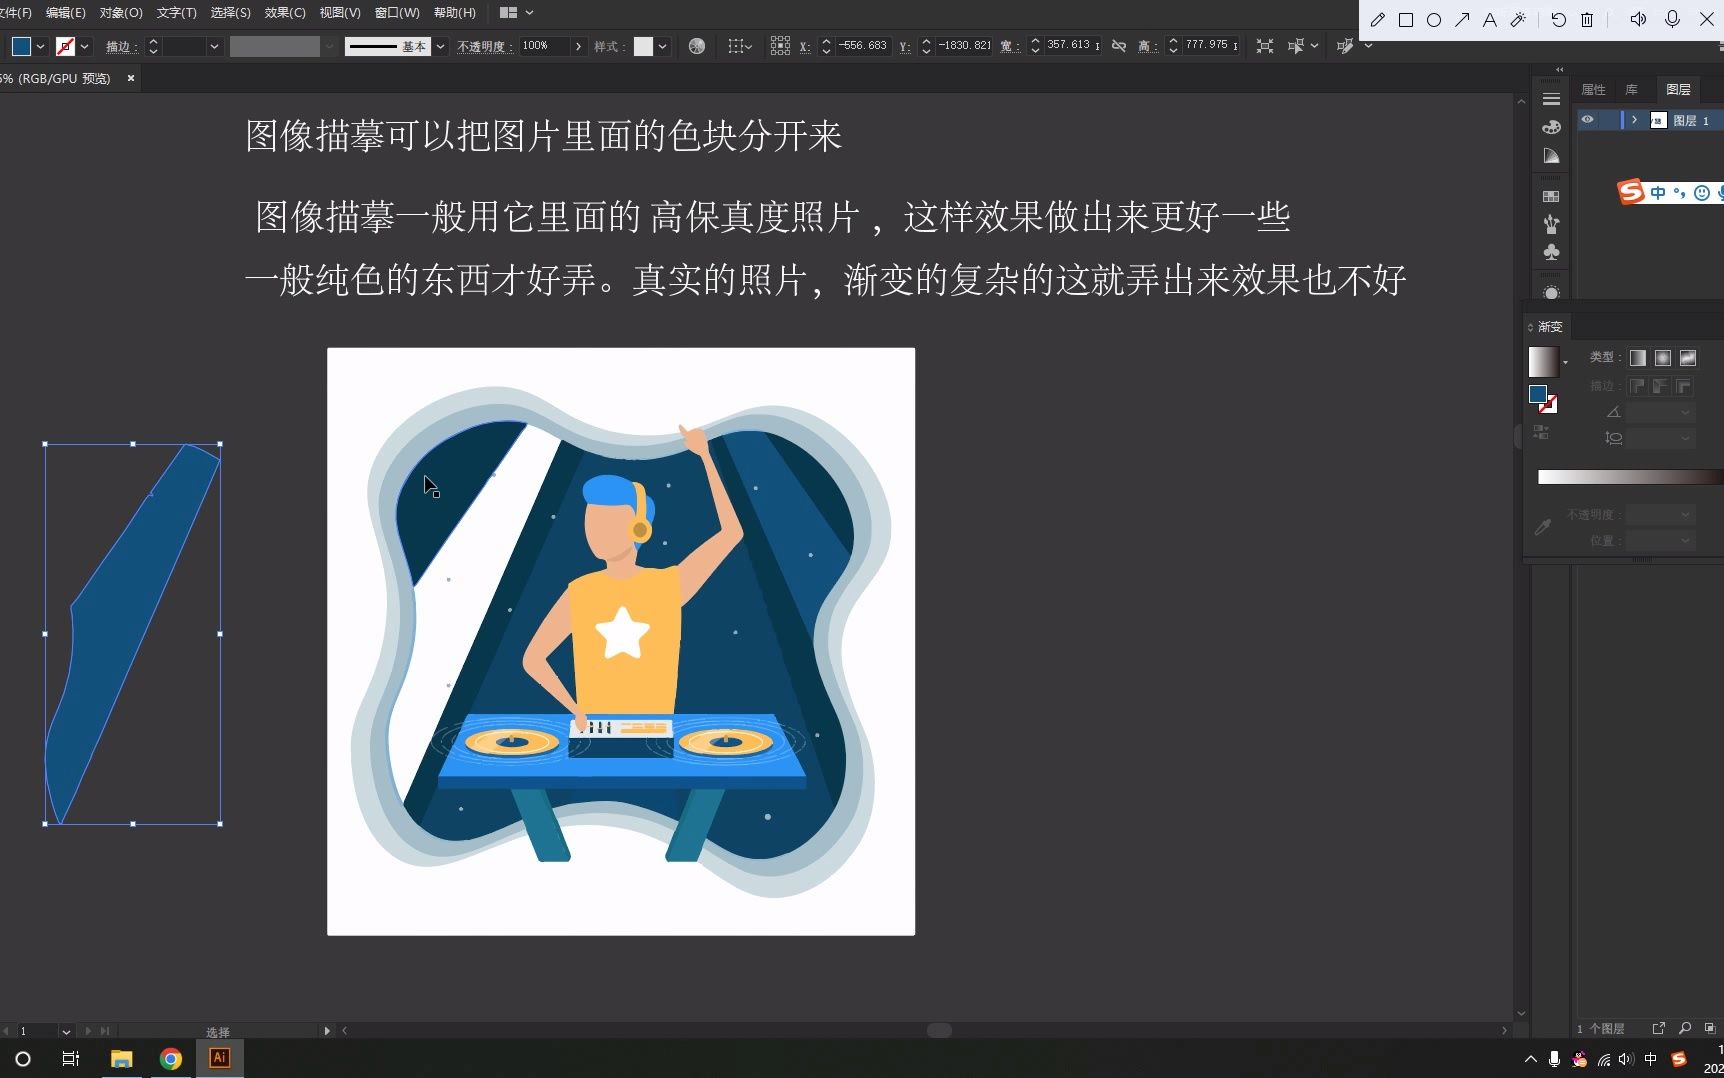Select the linear gradient type
Viewport: 1724px width, 1078px height.
(x=1638, y=358)
